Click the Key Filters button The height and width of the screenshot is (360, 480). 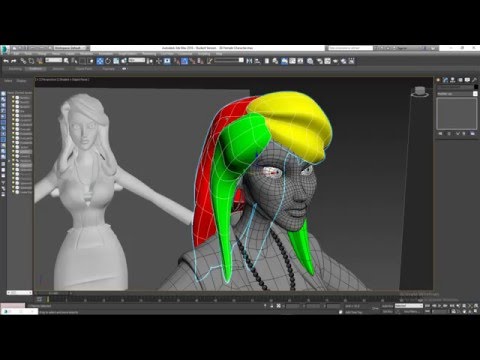[411, 312]
